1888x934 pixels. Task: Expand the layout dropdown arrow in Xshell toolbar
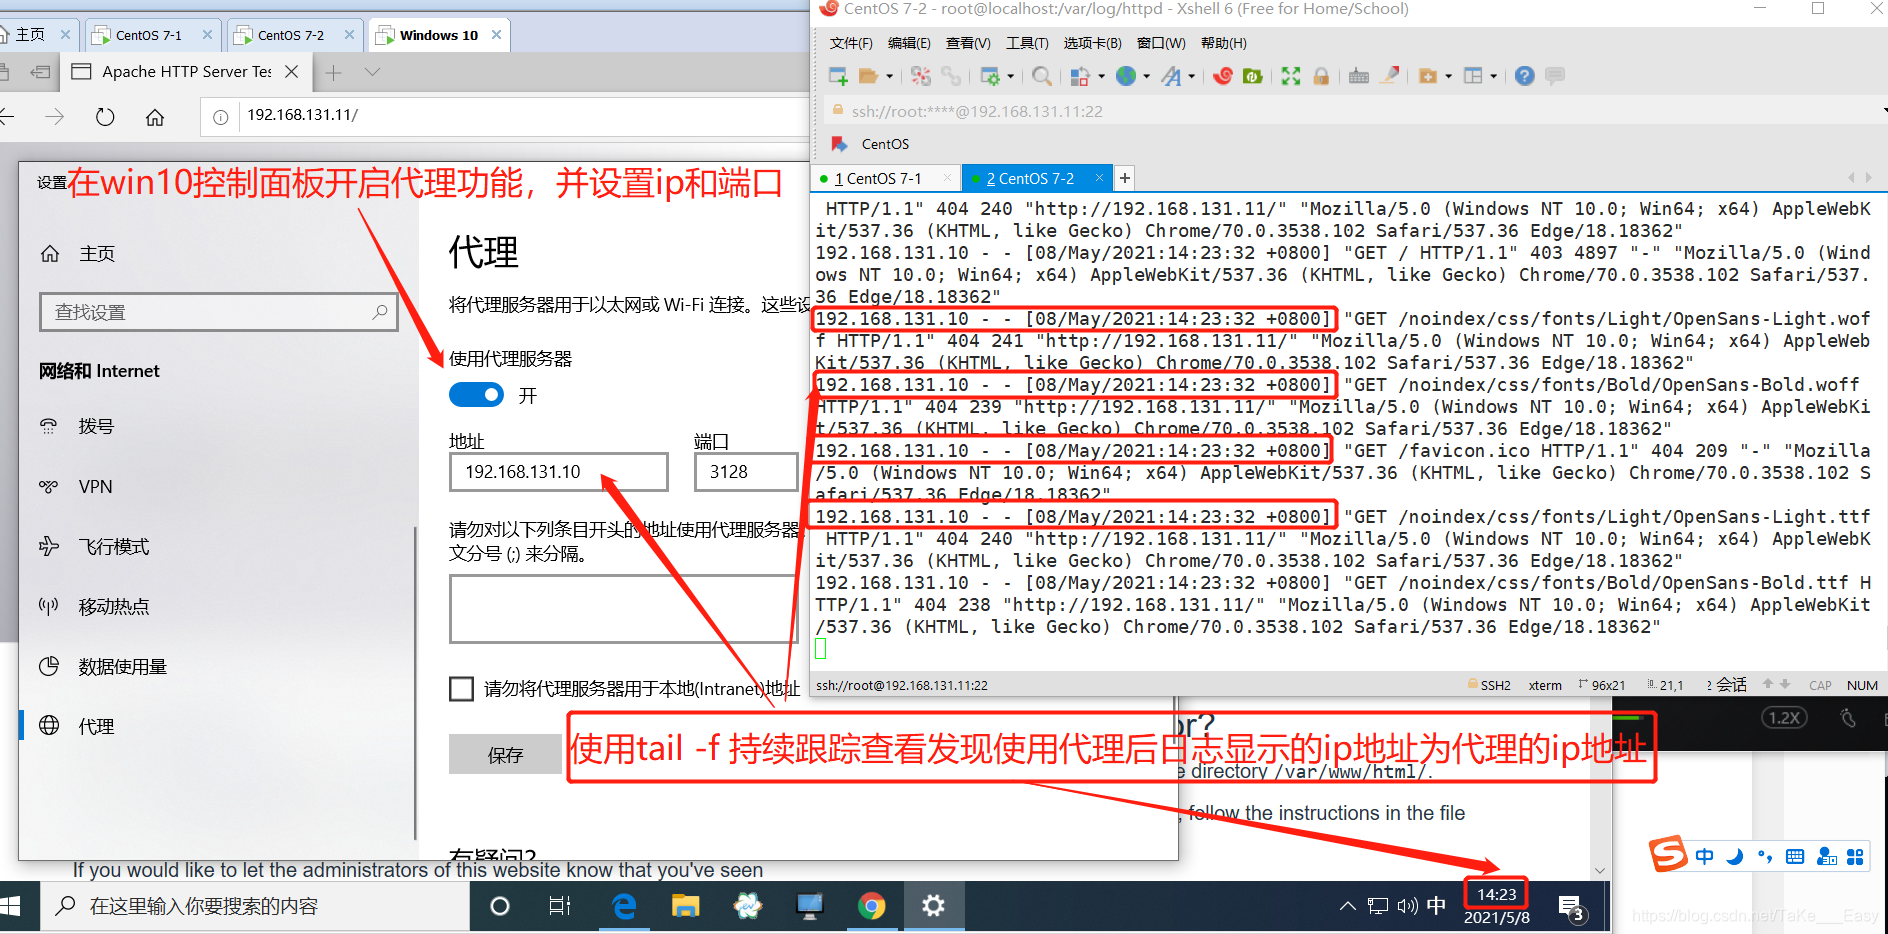pos(1493,76)
